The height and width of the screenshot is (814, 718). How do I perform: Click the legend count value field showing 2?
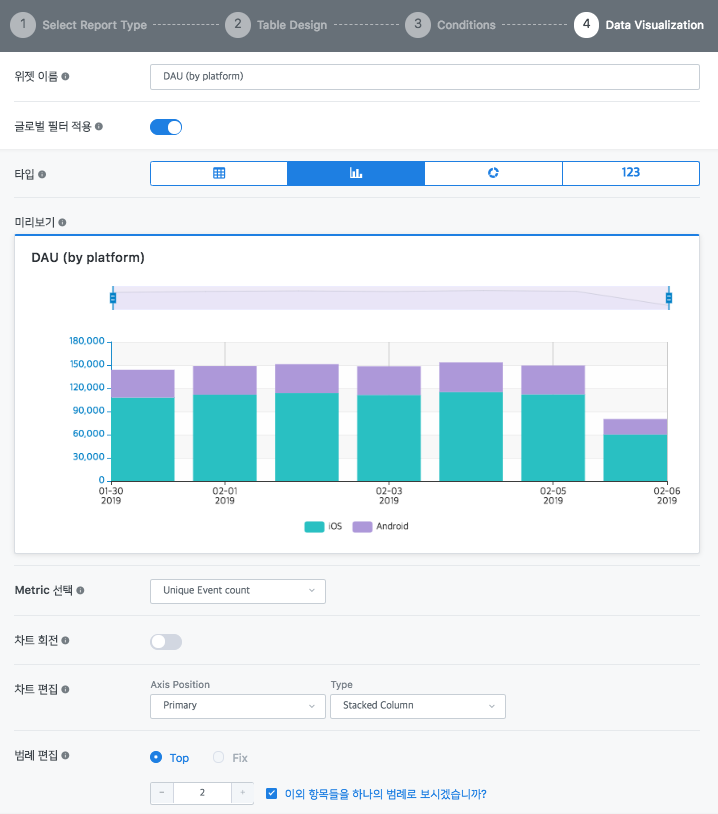coord(202,793)
